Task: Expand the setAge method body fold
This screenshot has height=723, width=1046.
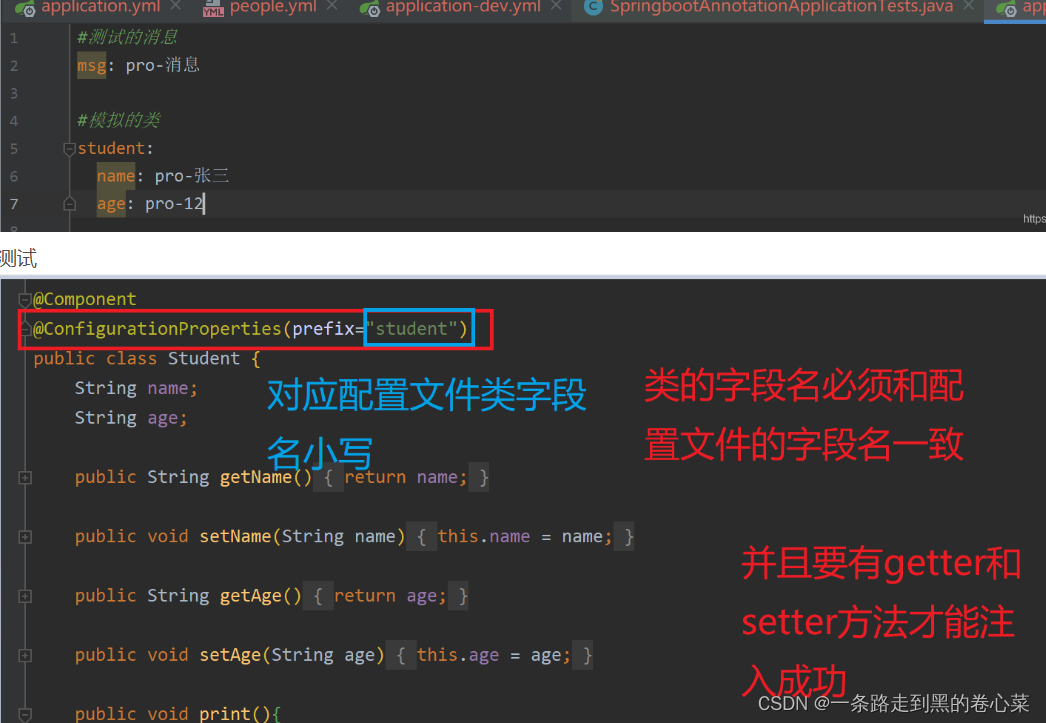Action: (24, 654)
